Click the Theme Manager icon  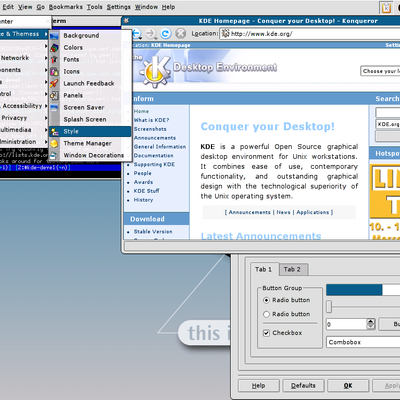54,144
